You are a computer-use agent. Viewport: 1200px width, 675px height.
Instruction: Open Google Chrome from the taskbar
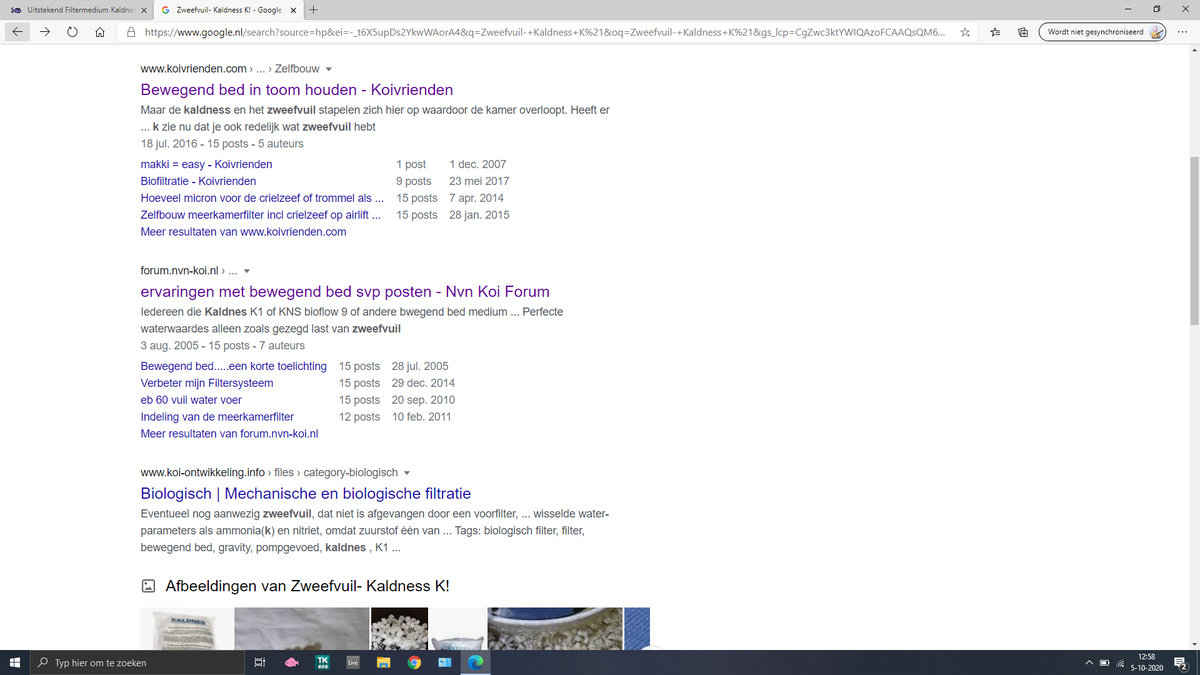[x=413, y=662]
